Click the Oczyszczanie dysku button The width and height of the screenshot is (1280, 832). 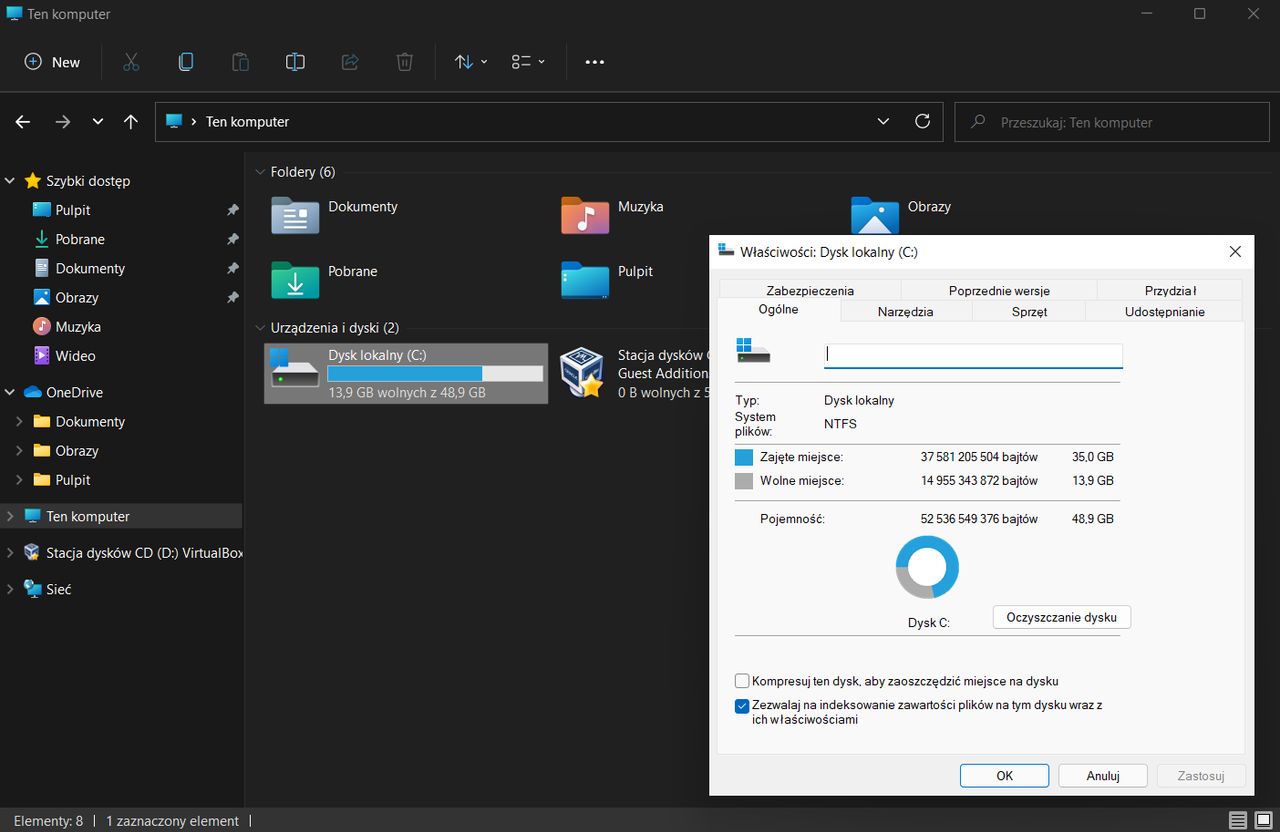(x=1061, y=617)
